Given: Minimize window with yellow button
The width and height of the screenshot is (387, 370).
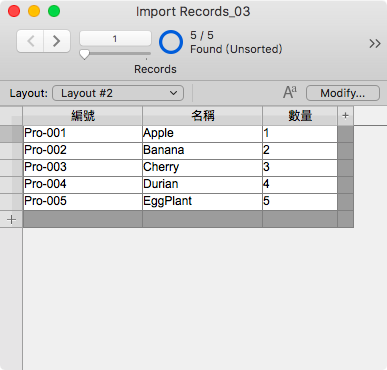Looking at the screenshot, I should click(x=34, y=11).
